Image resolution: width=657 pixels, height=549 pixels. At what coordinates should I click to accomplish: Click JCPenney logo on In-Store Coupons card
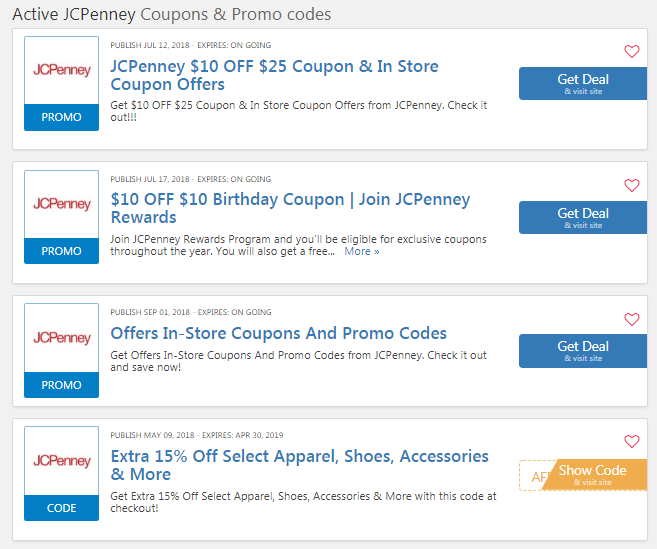pyautogui.click(x=62, y=338)
